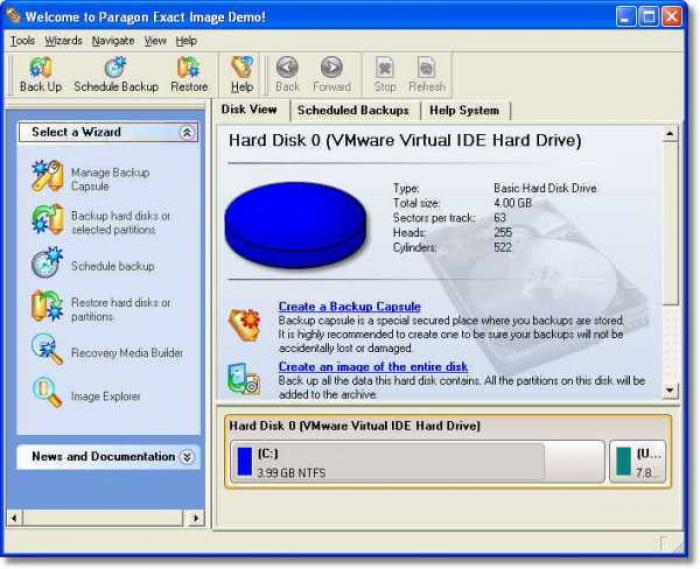This screenshot has height=569, width=700.
Task: Switch to the Scheduled Backups tab
Action: coord(353,110)
